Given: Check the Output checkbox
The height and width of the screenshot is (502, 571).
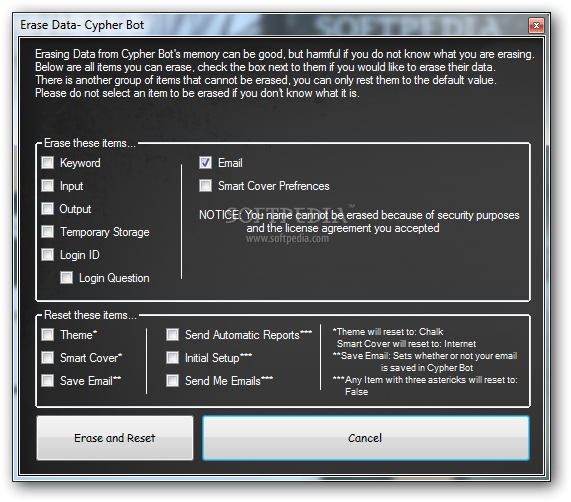Looking at the screenshot, I should (48, 209).
